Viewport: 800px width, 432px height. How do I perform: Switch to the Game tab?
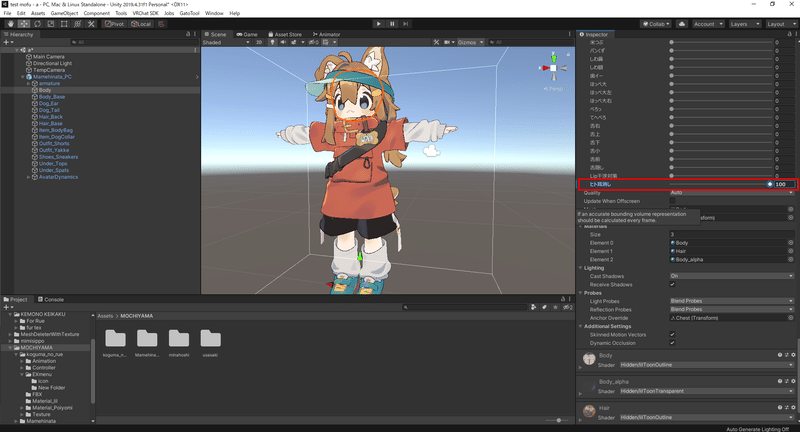point(247,34)
